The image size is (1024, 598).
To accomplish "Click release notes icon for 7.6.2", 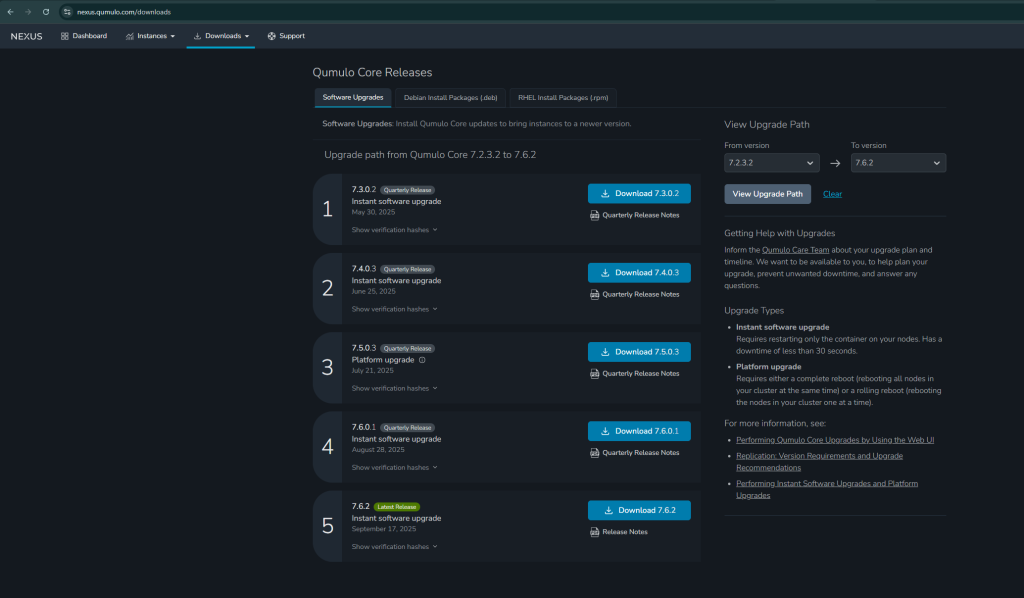I will (x=594, y=532).
